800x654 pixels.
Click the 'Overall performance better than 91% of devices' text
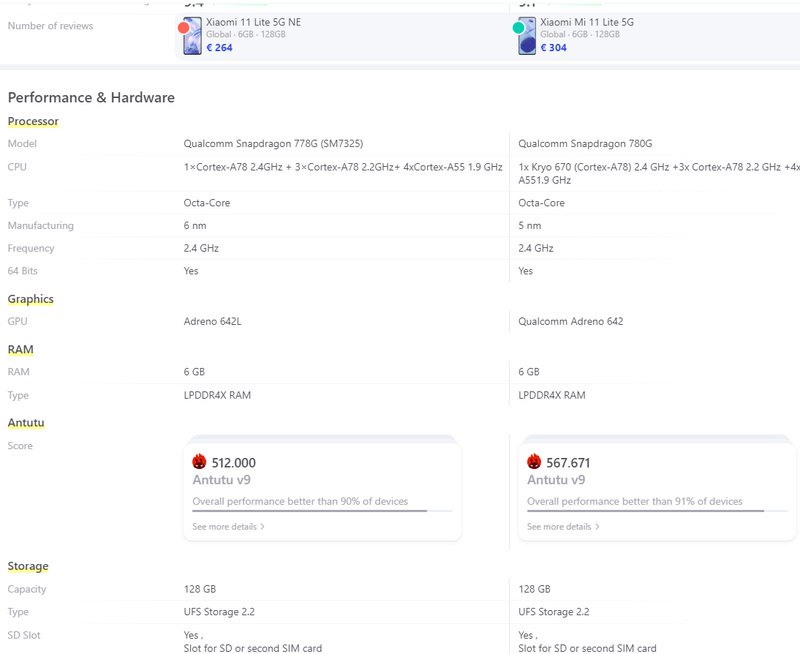(x=635, y=501)
